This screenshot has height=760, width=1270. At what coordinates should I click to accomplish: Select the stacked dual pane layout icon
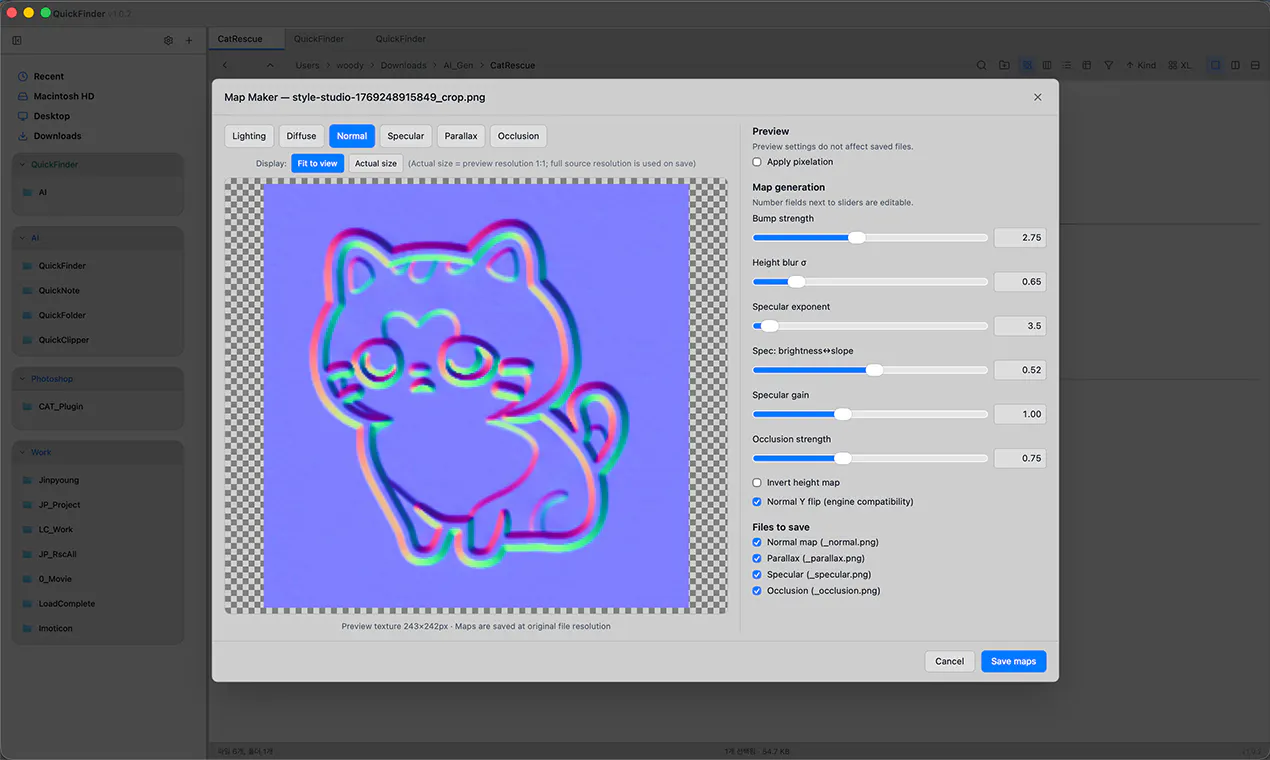(x=1255, y=65)
